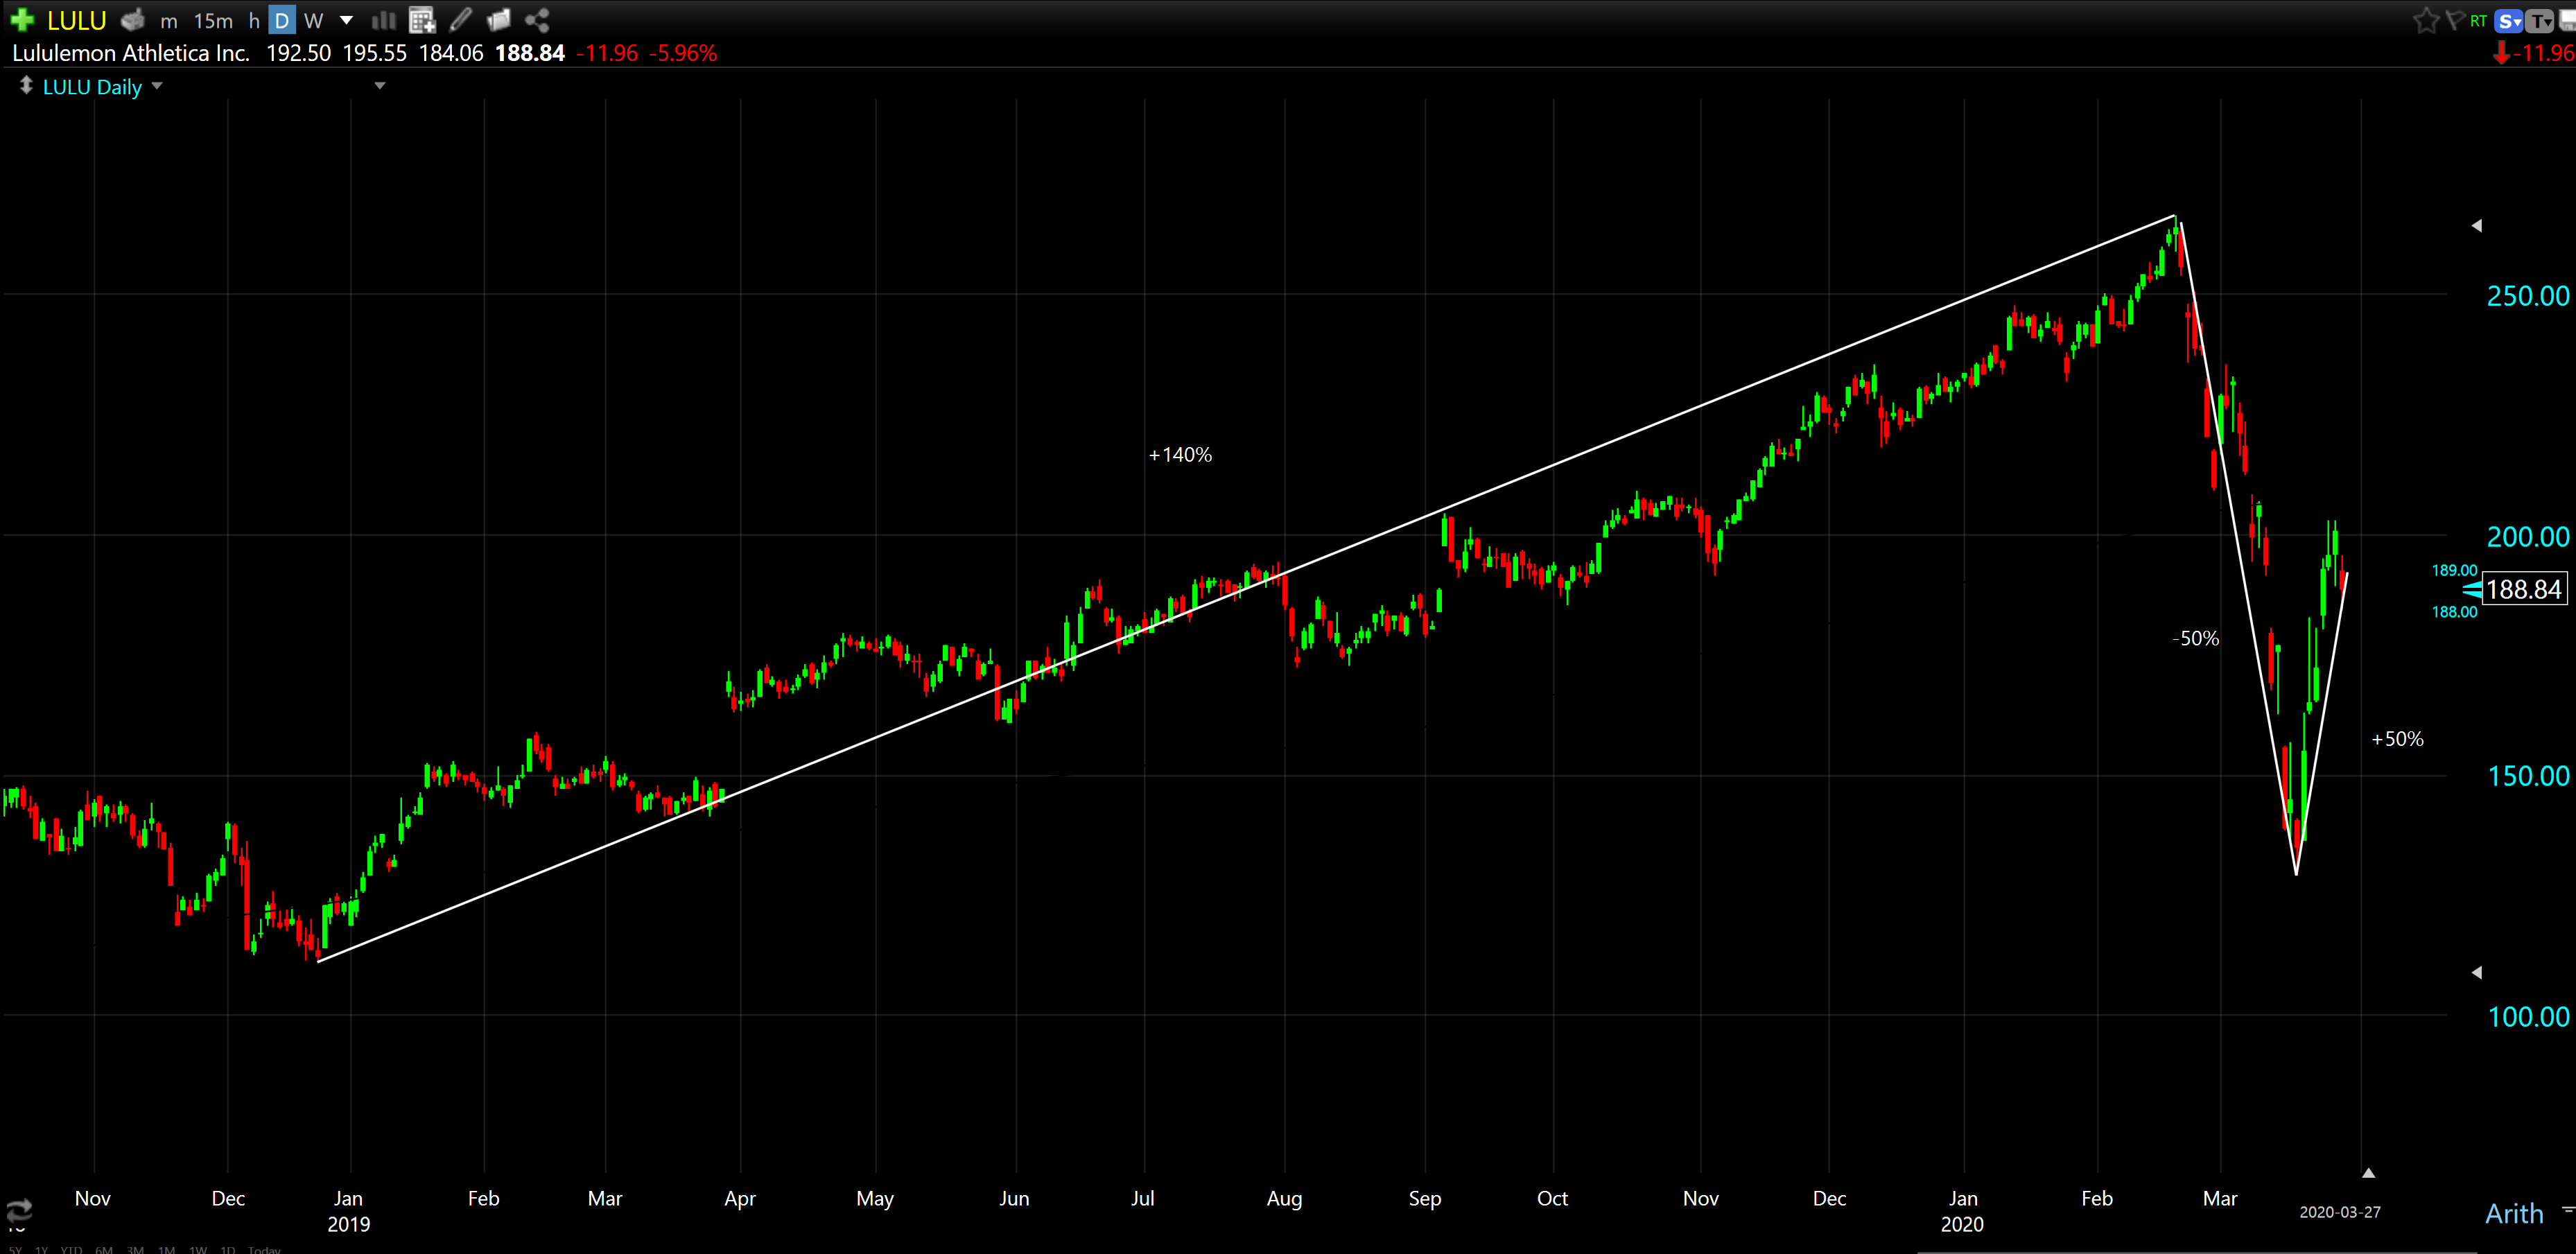The image size is (2576, 1254).
Task: Click the yellow LULU ticker symbol
Action: pos(77,20)
